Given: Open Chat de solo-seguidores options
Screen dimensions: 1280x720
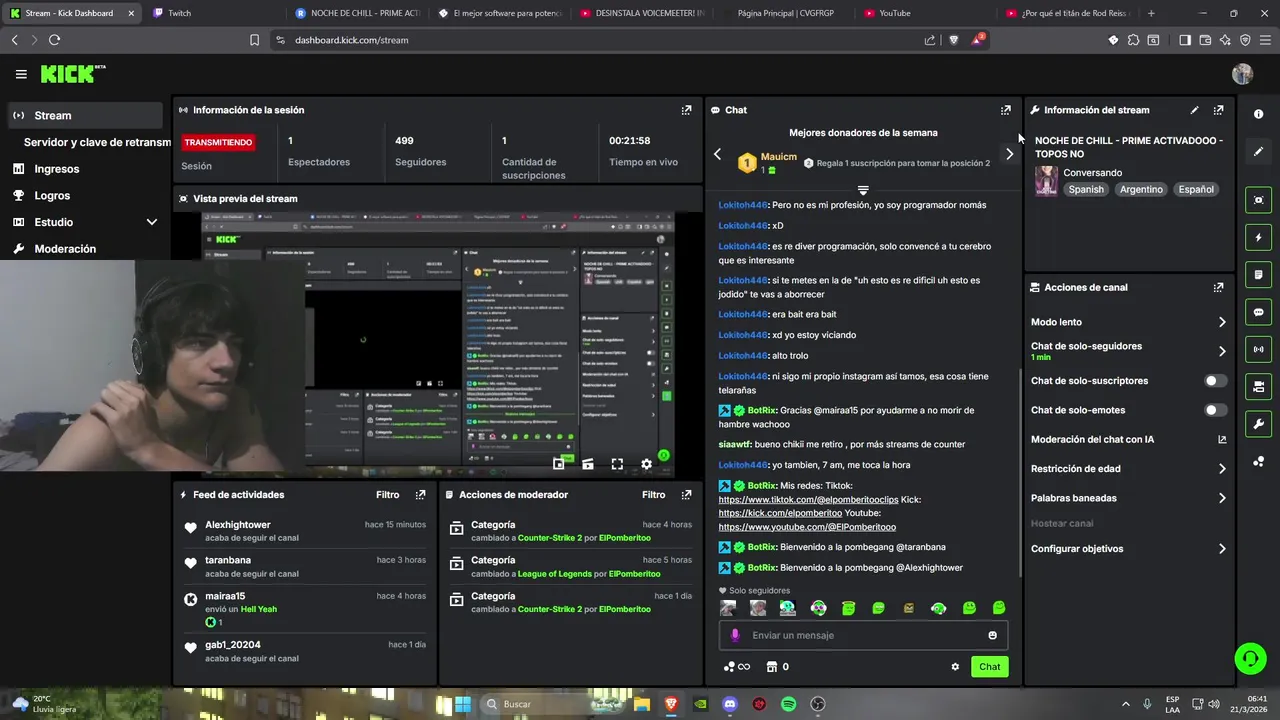Looking at the screenshot, I should coord(1128,351).
